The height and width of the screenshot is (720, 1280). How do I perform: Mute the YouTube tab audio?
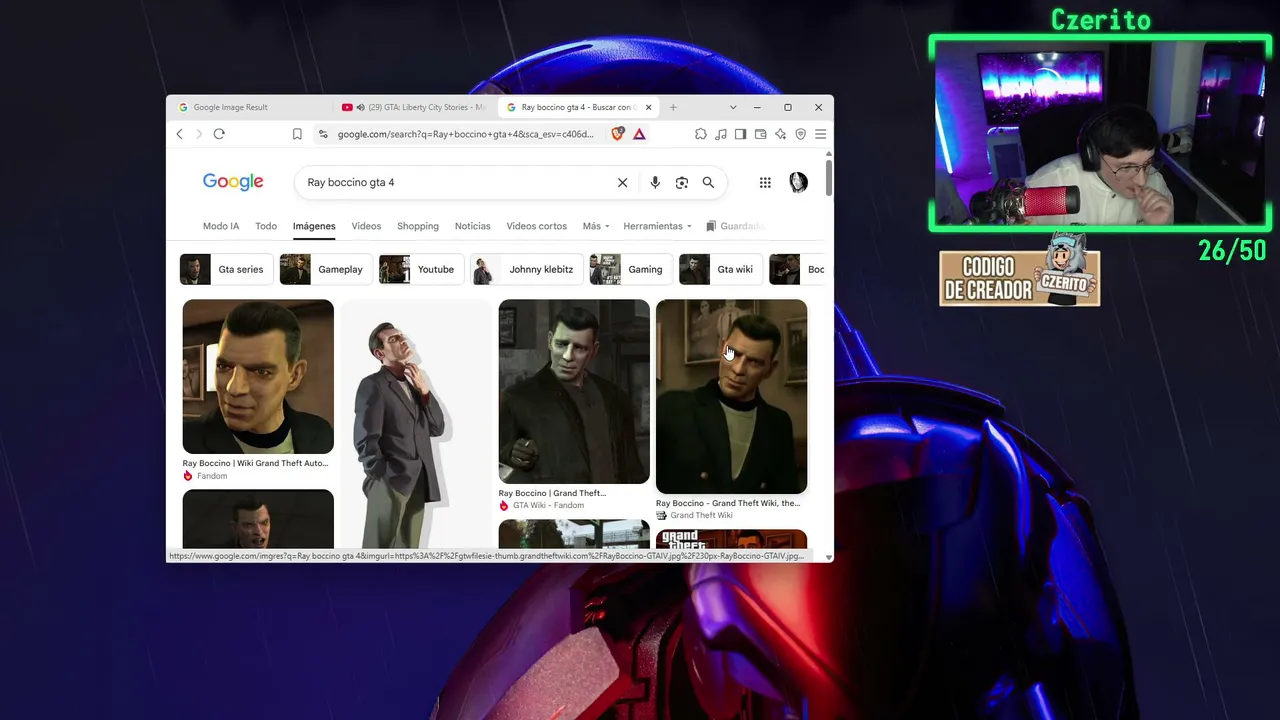[360, 107]
